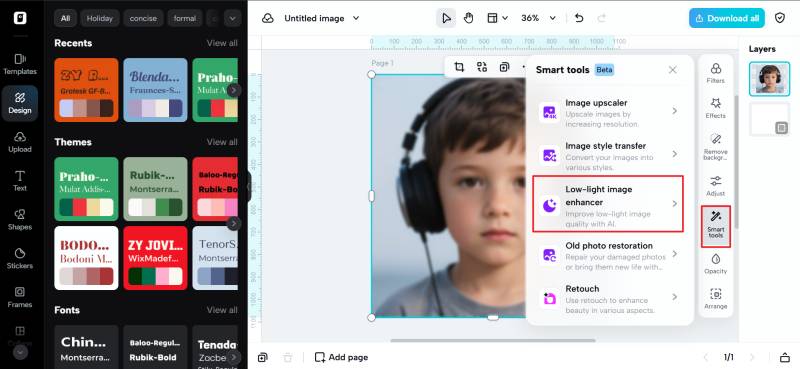Click the undo arrow

point(579,18)
